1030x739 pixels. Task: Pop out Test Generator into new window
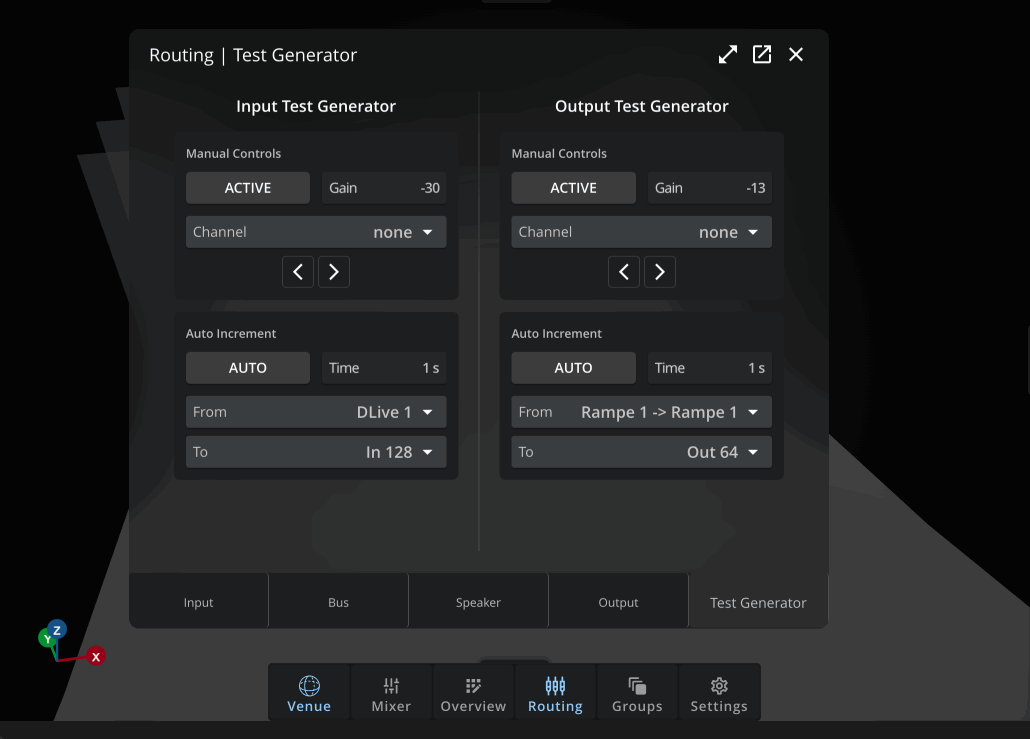[x=761, y=55]
